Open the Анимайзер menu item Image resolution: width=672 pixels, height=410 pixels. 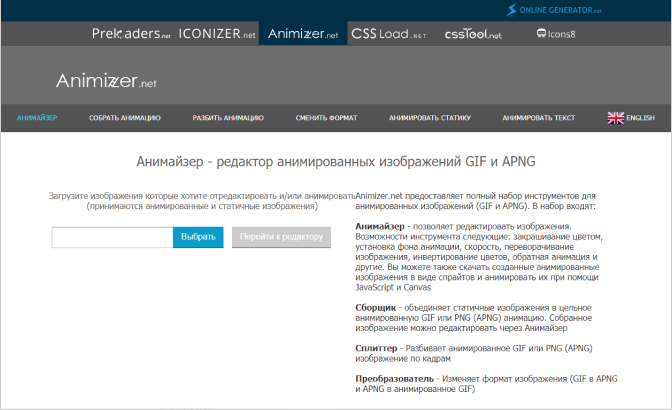click(x=37, y=118)
